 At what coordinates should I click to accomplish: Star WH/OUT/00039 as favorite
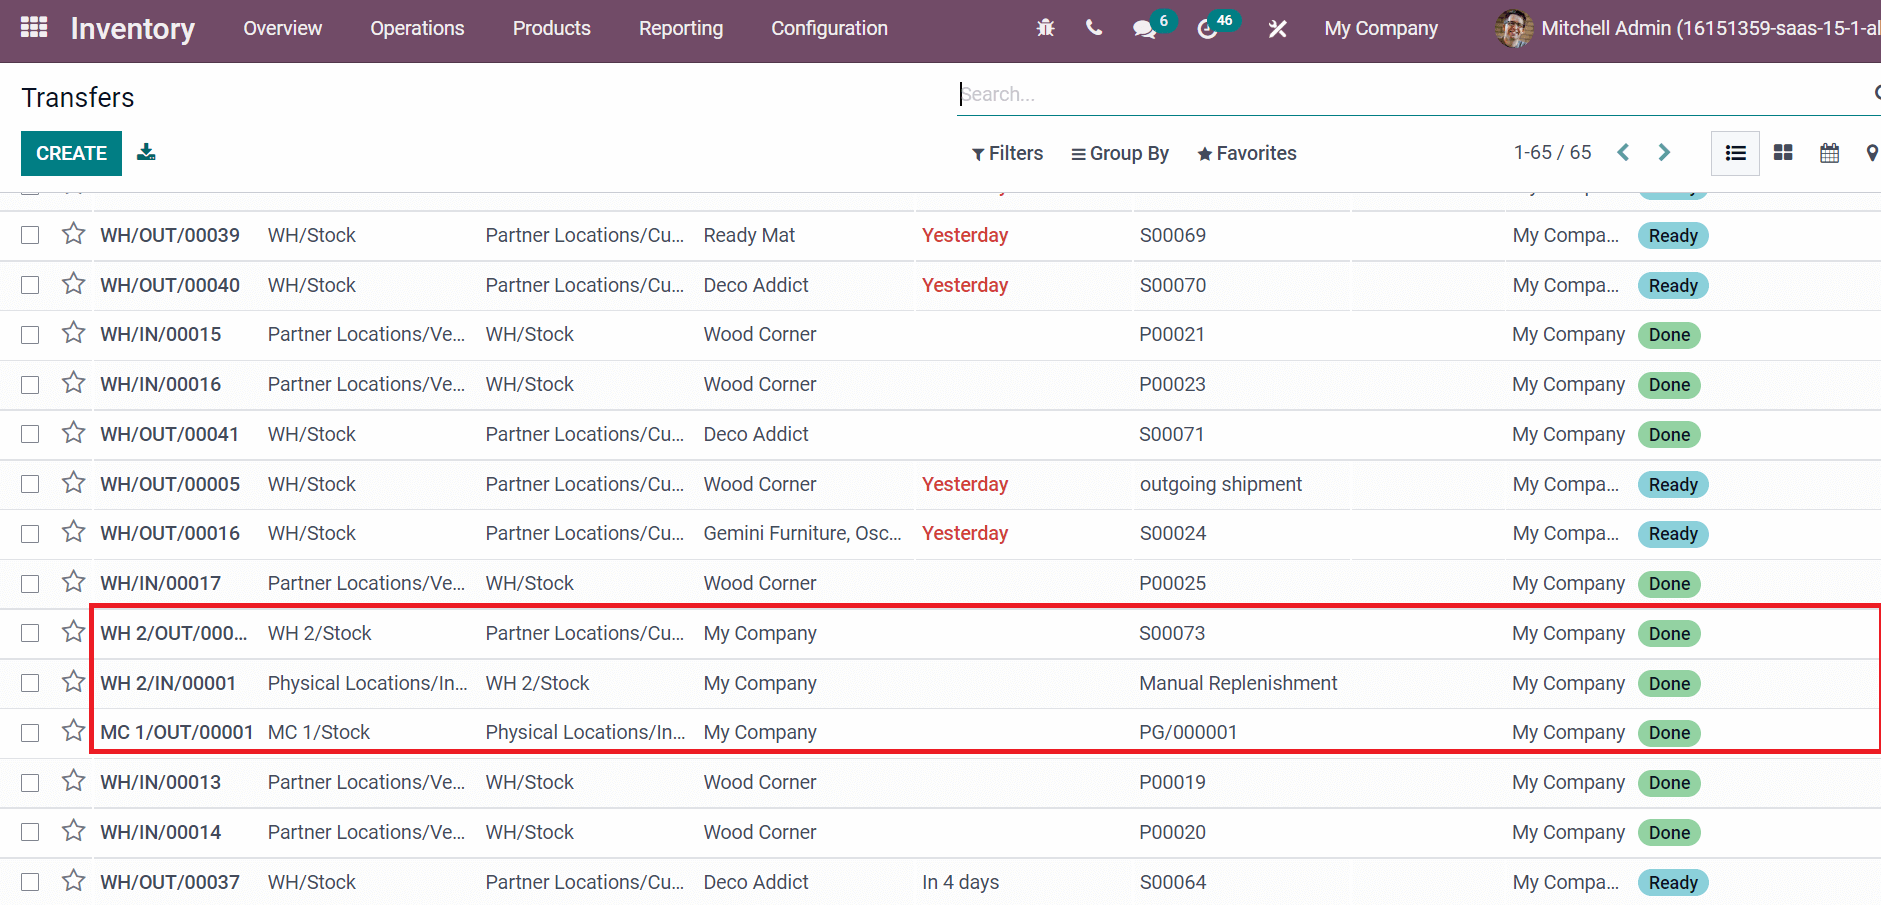pos(73,234)
